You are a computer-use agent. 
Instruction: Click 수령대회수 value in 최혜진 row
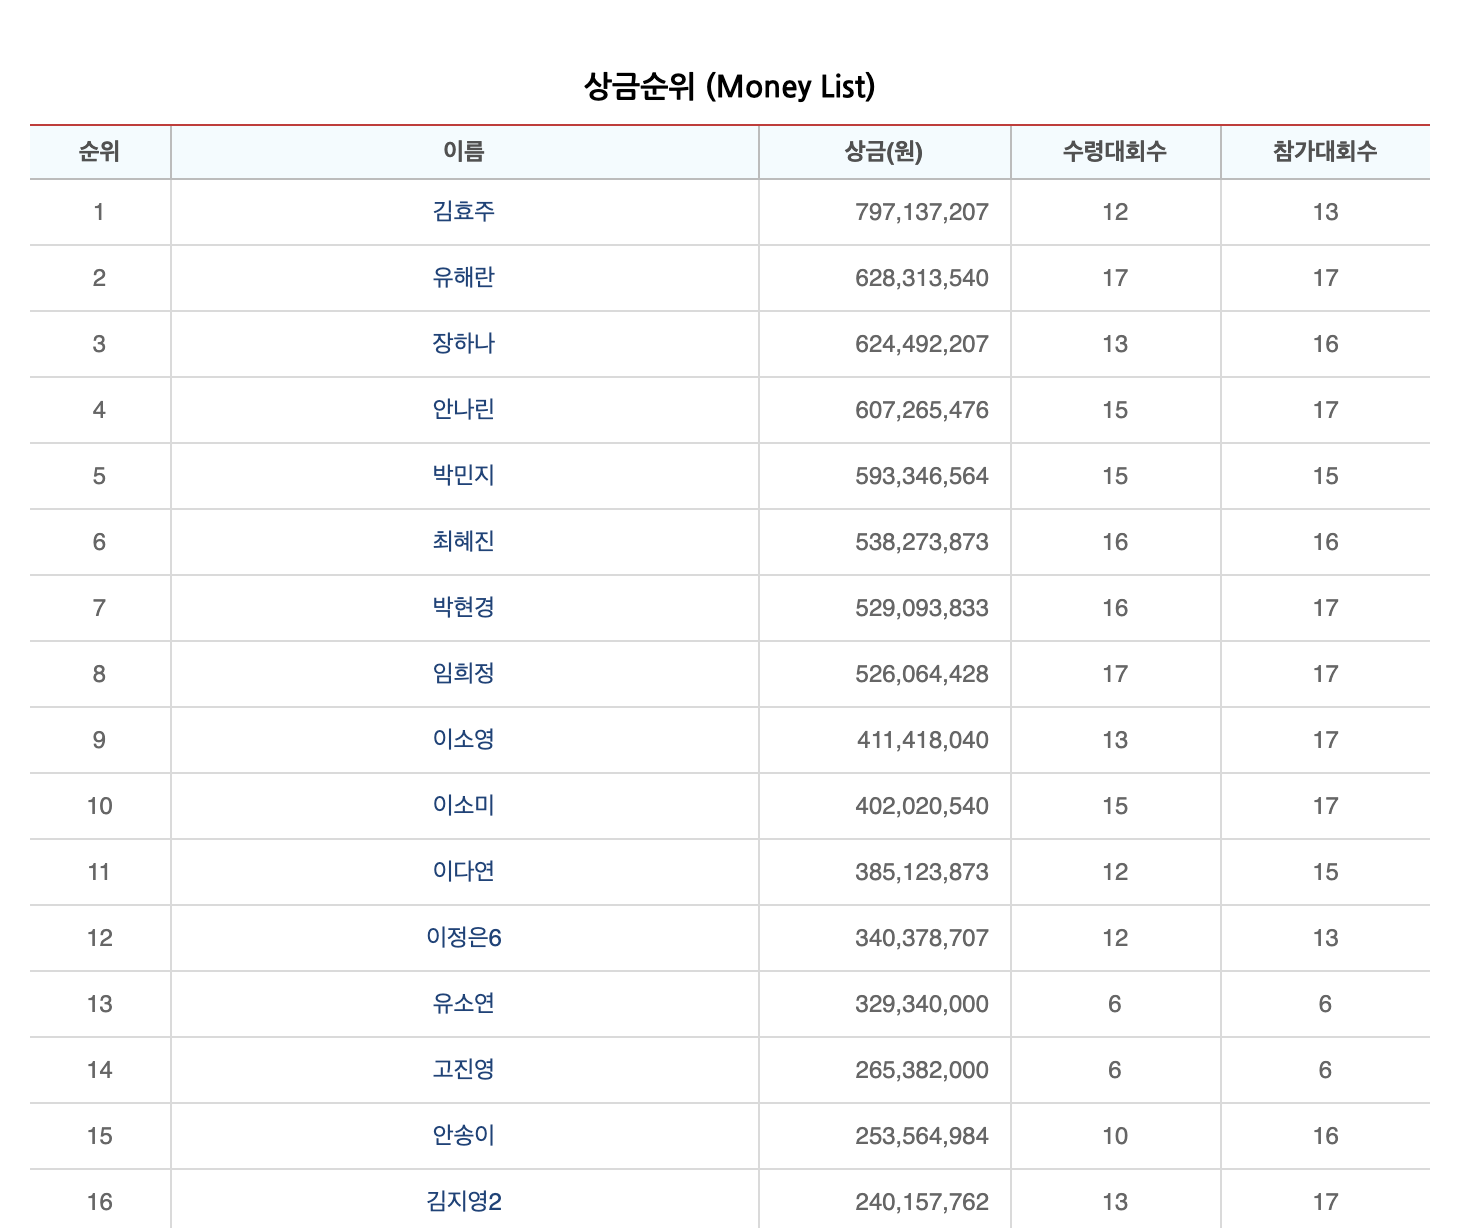click(1115, 542)
